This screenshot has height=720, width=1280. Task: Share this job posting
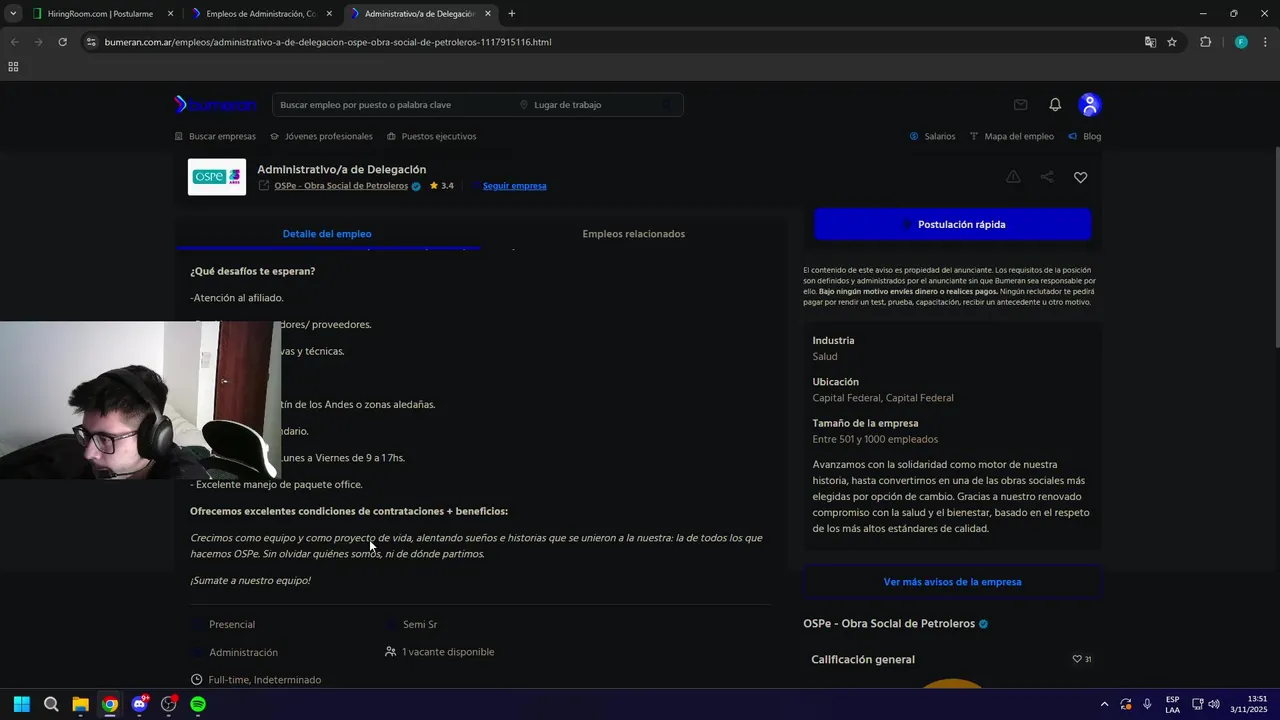[1047, 177]
